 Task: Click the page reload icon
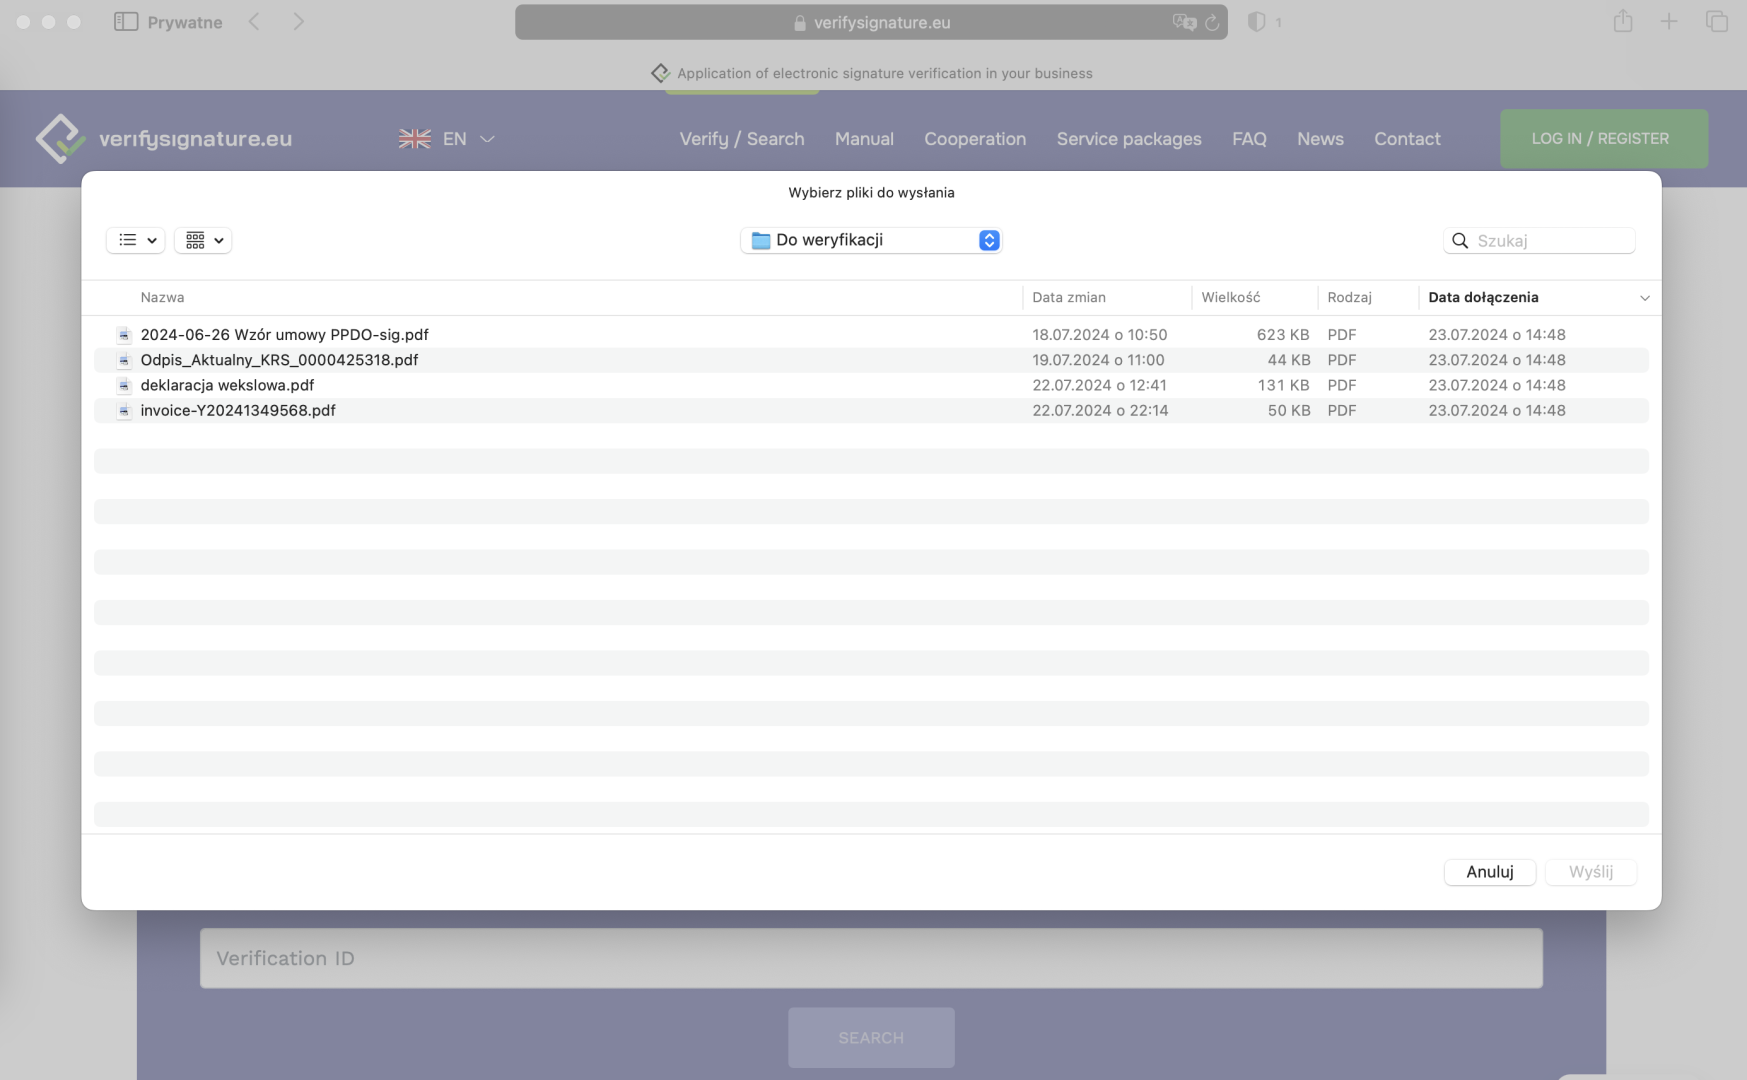click(x=1212, y=22)
